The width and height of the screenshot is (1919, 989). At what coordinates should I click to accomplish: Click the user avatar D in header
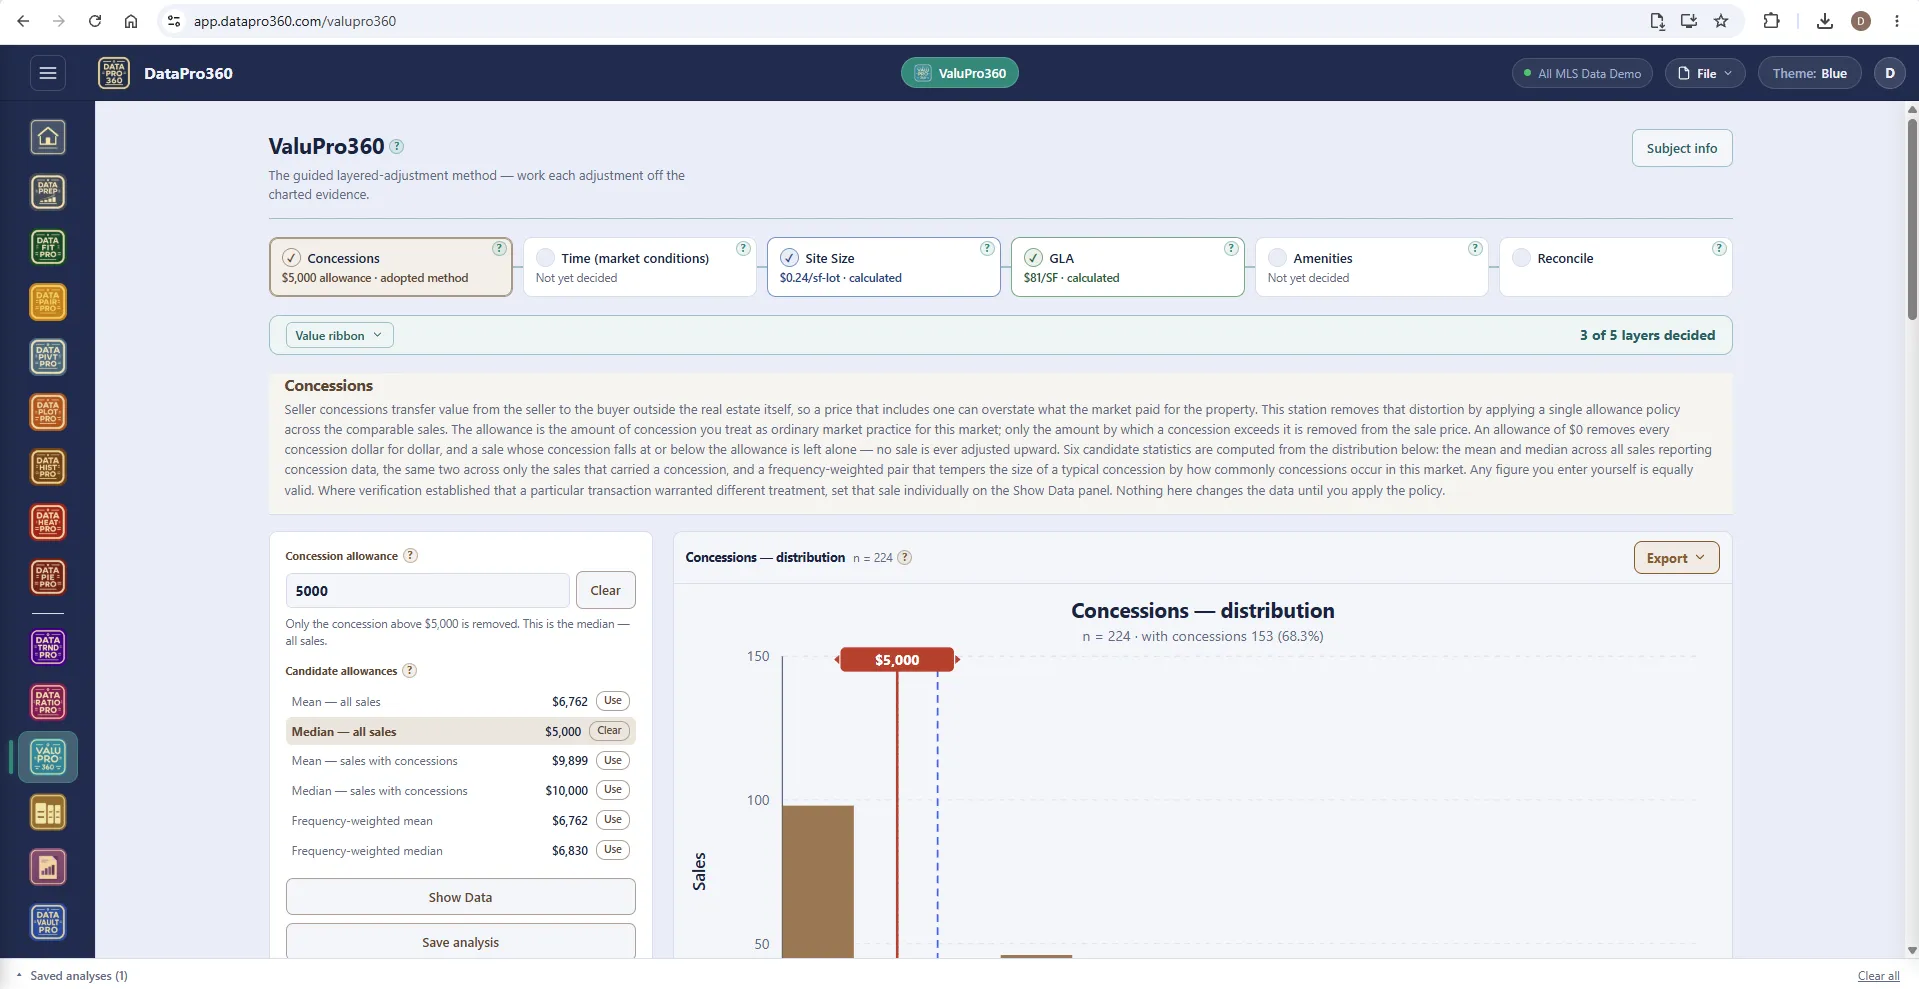pos(1889,73)
